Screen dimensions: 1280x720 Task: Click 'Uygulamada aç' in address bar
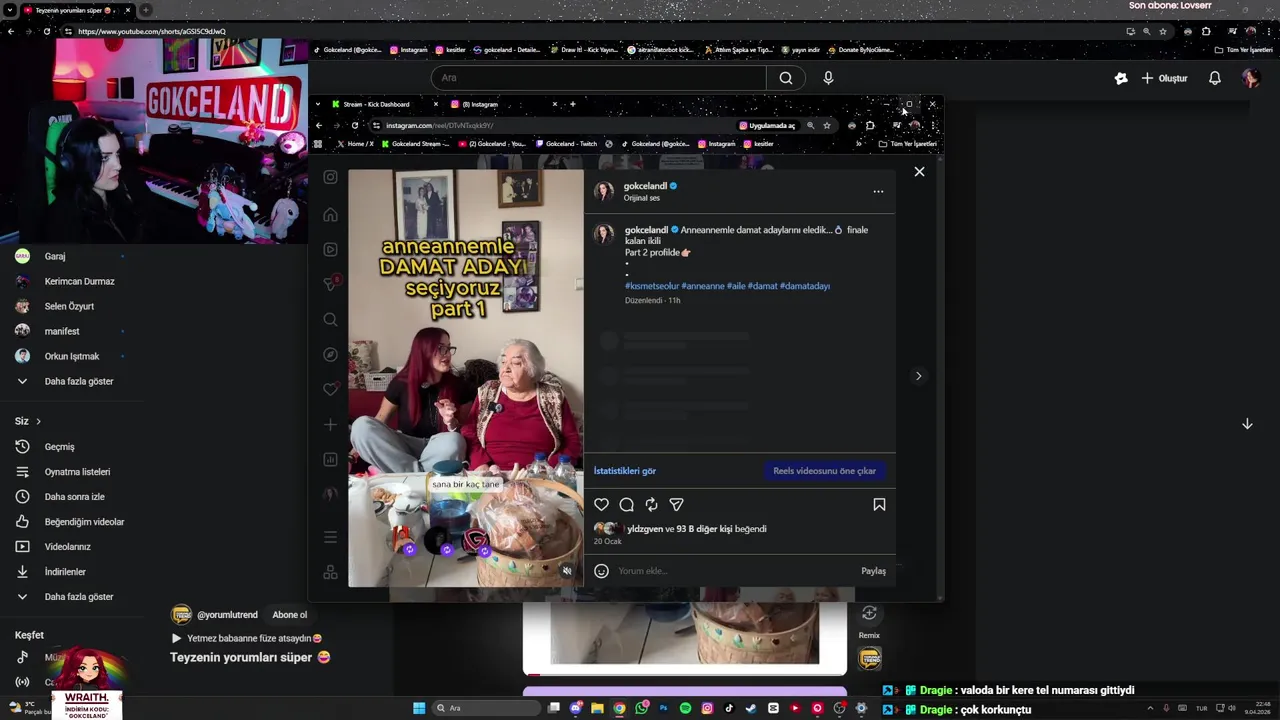coord(767,126)
